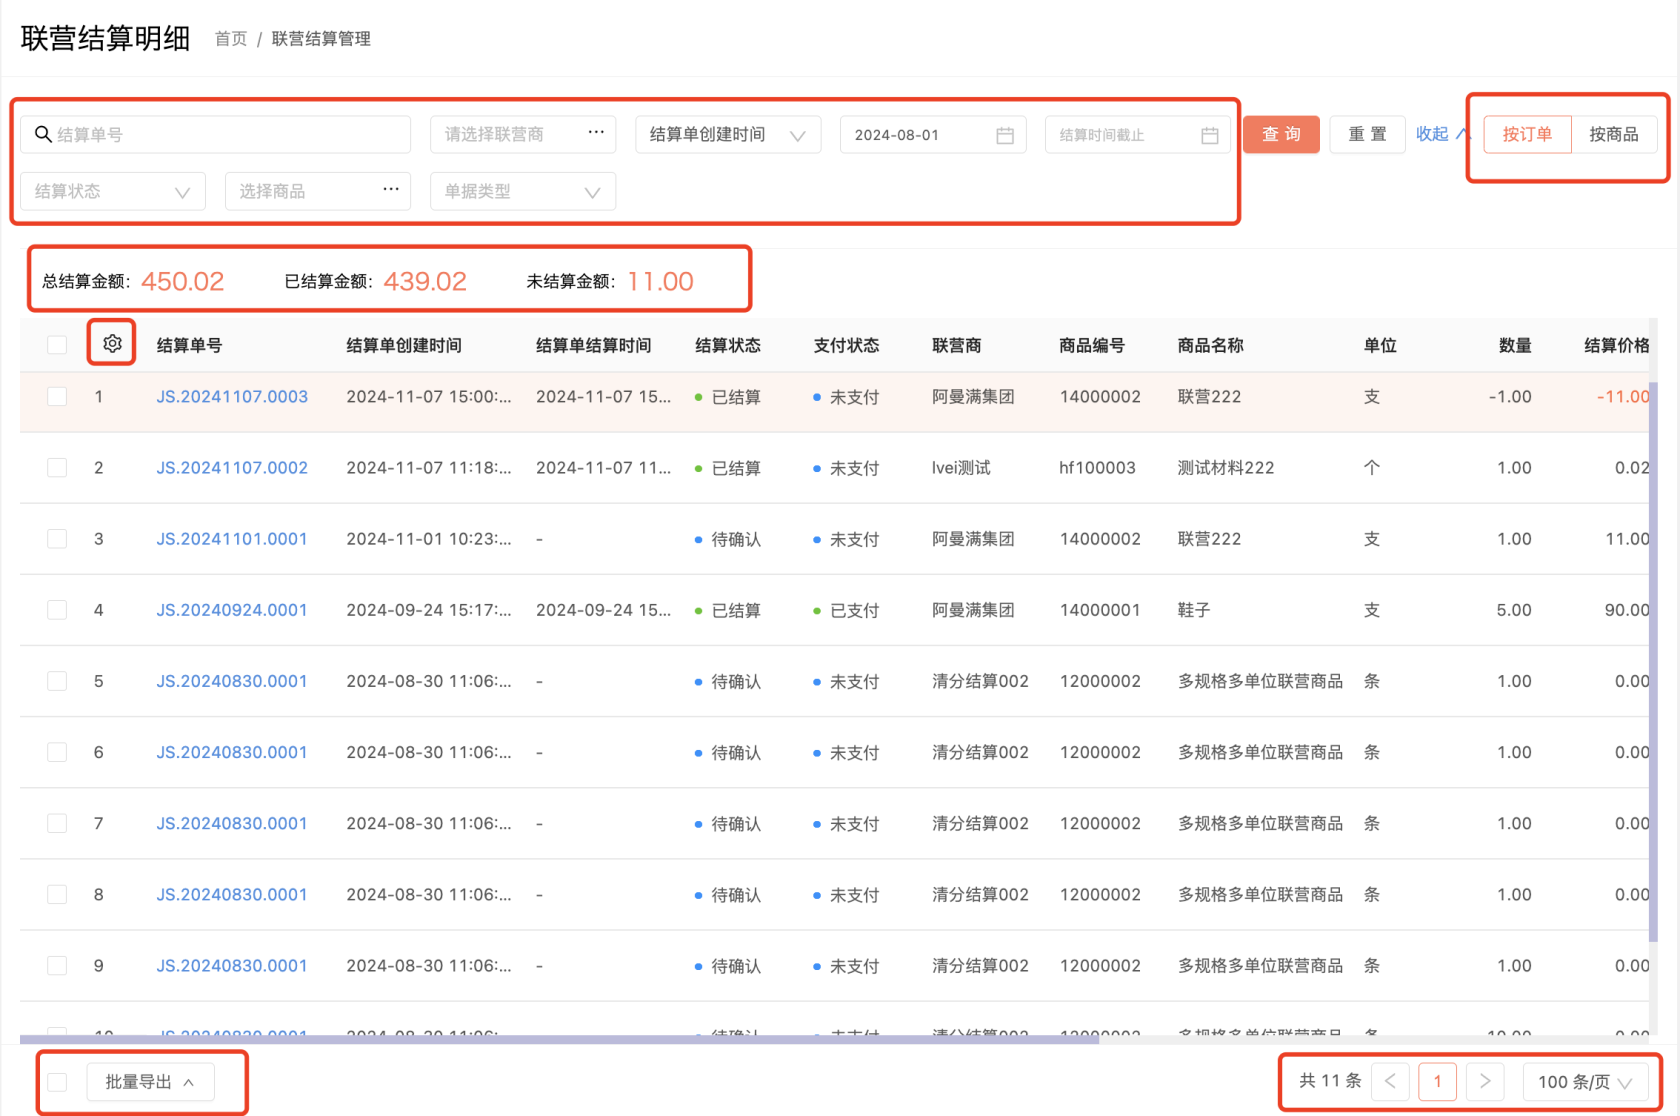Image resolution: width=1680 pixels, height=1116 pixels.
Task: Click the 结算价格 column header
Action: click(x=1616, y=345)
